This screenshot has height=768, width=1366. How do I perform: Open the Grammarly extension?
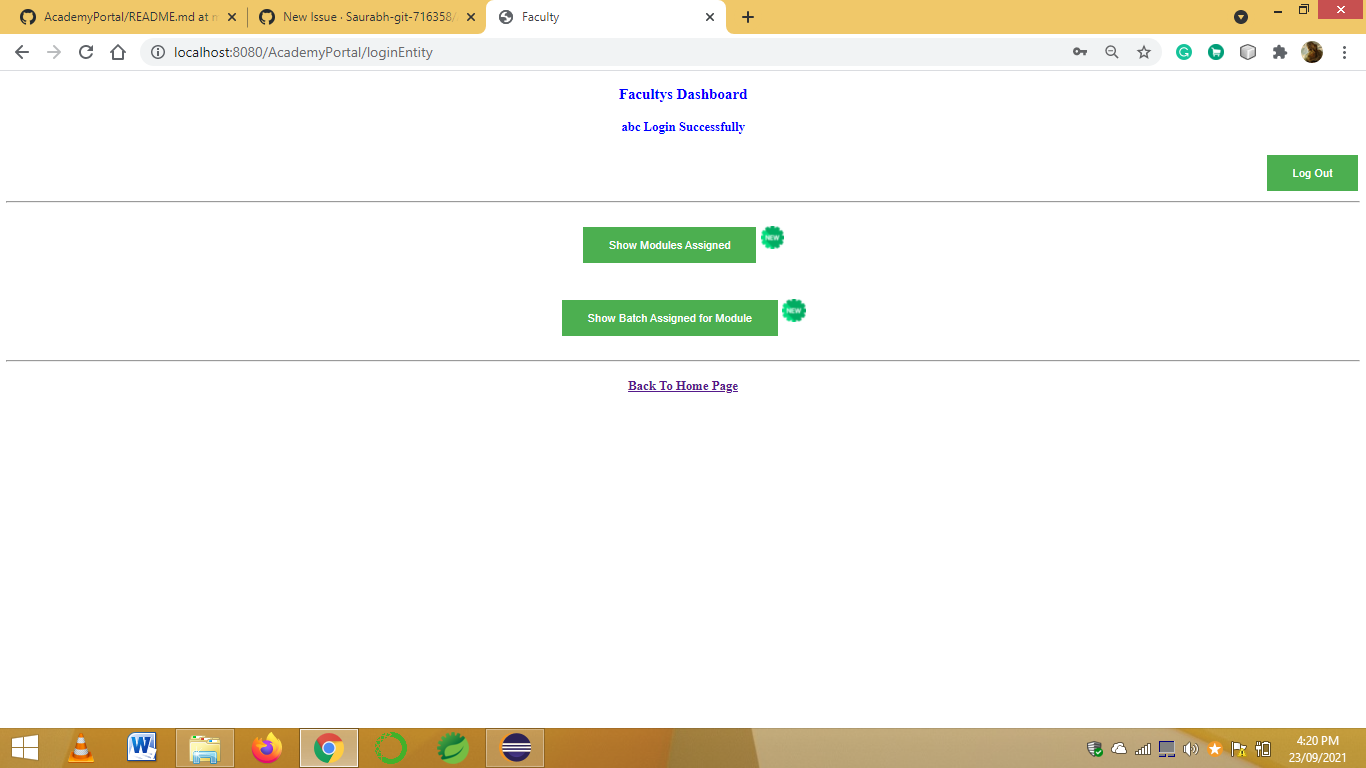[x=1184, y=52]
